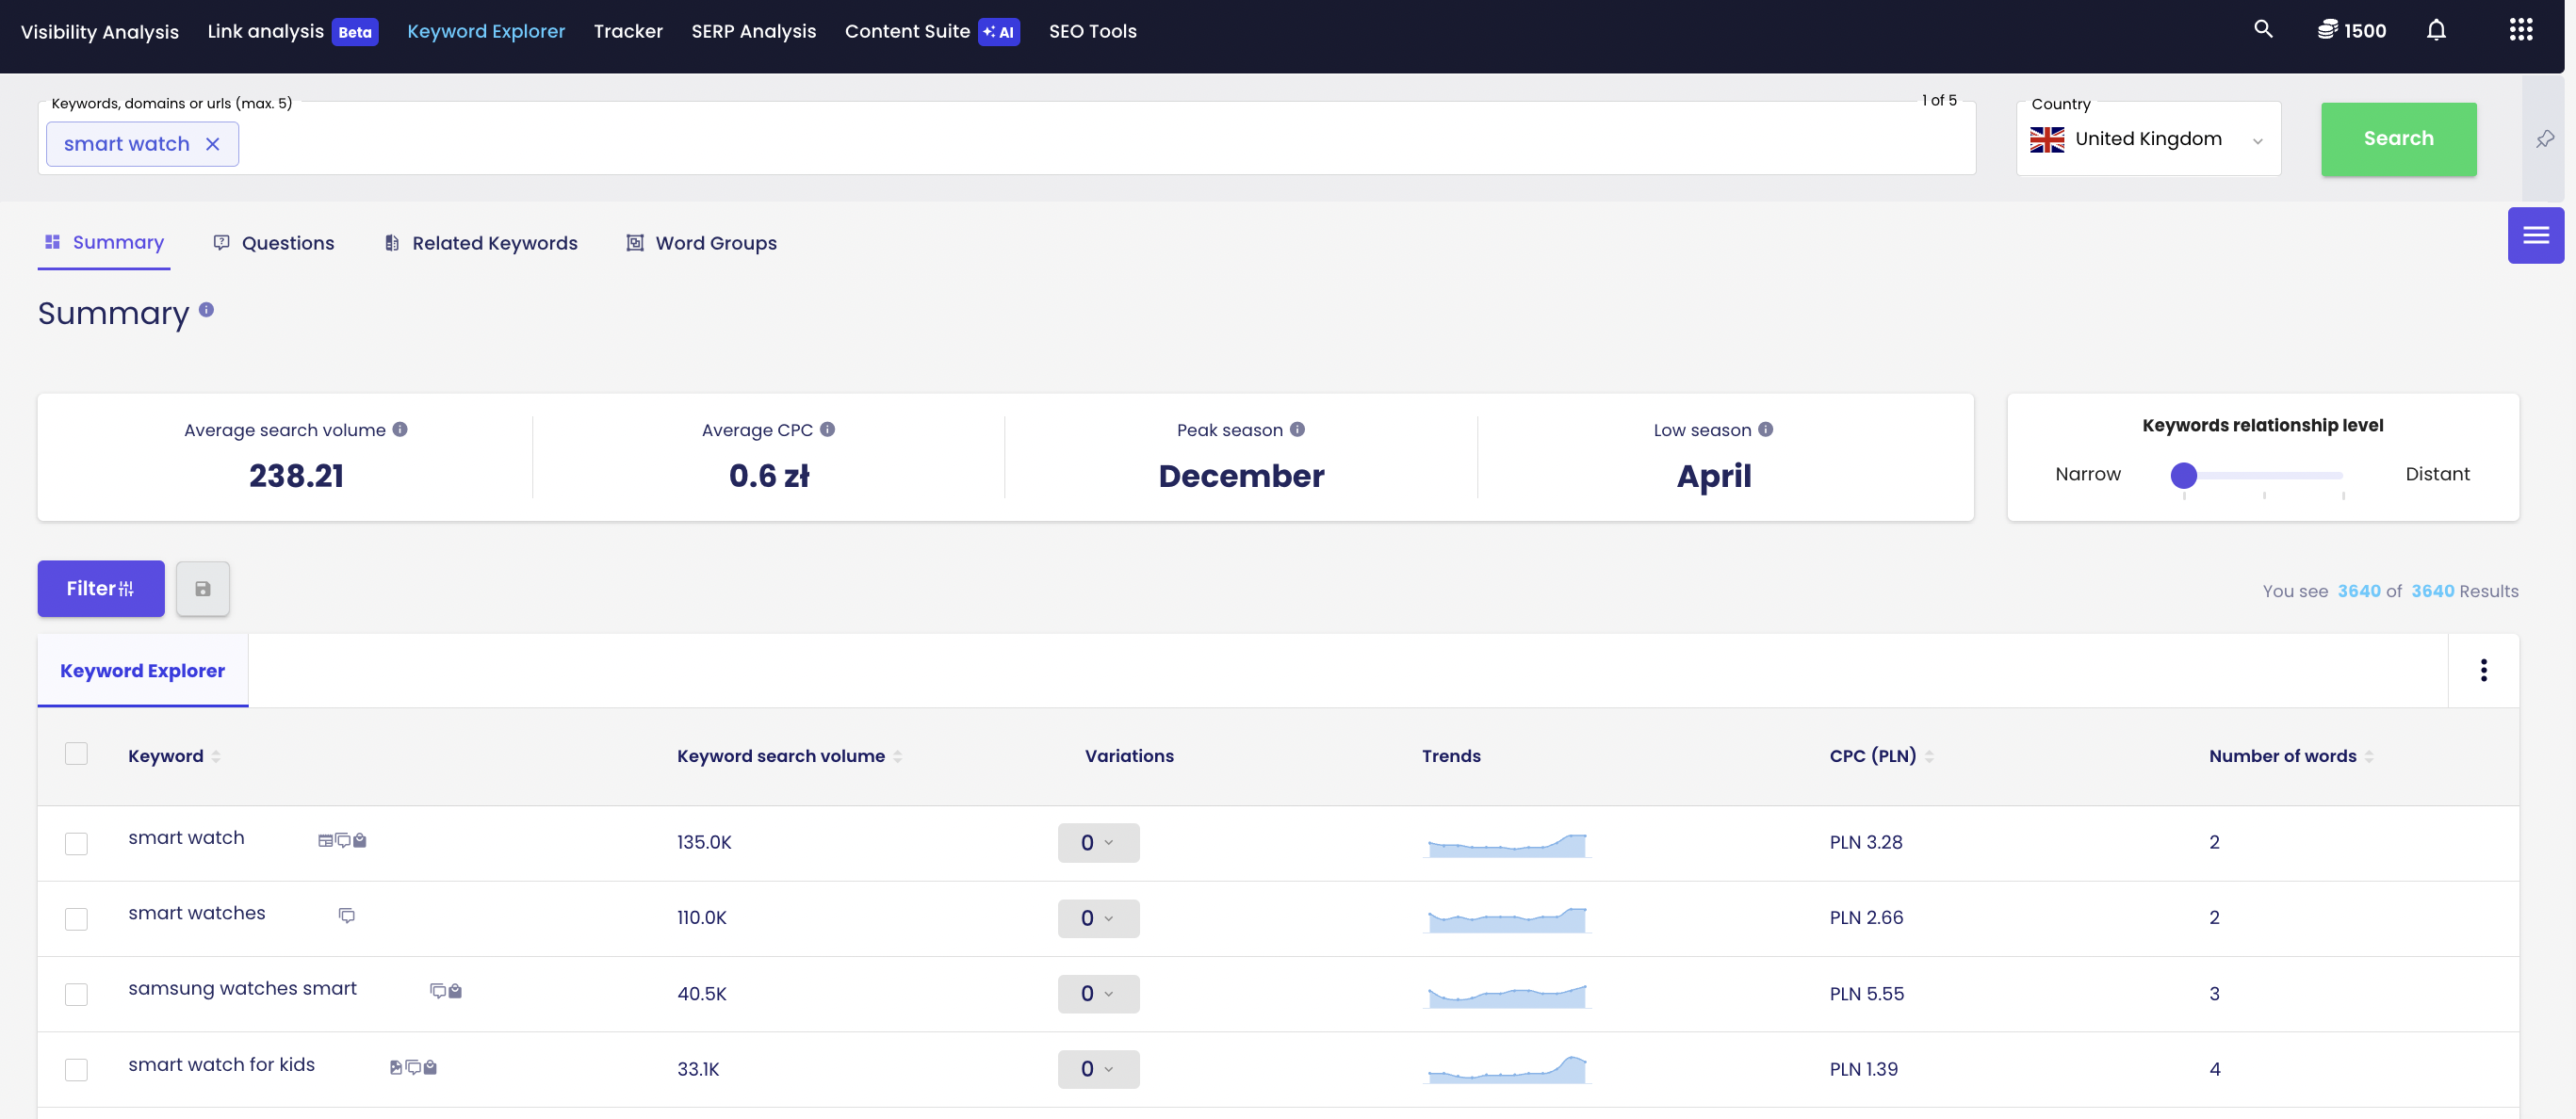Open the apps grid menu
The height and width of the screenshot is (1119, 2576).
click(2521, 30)
